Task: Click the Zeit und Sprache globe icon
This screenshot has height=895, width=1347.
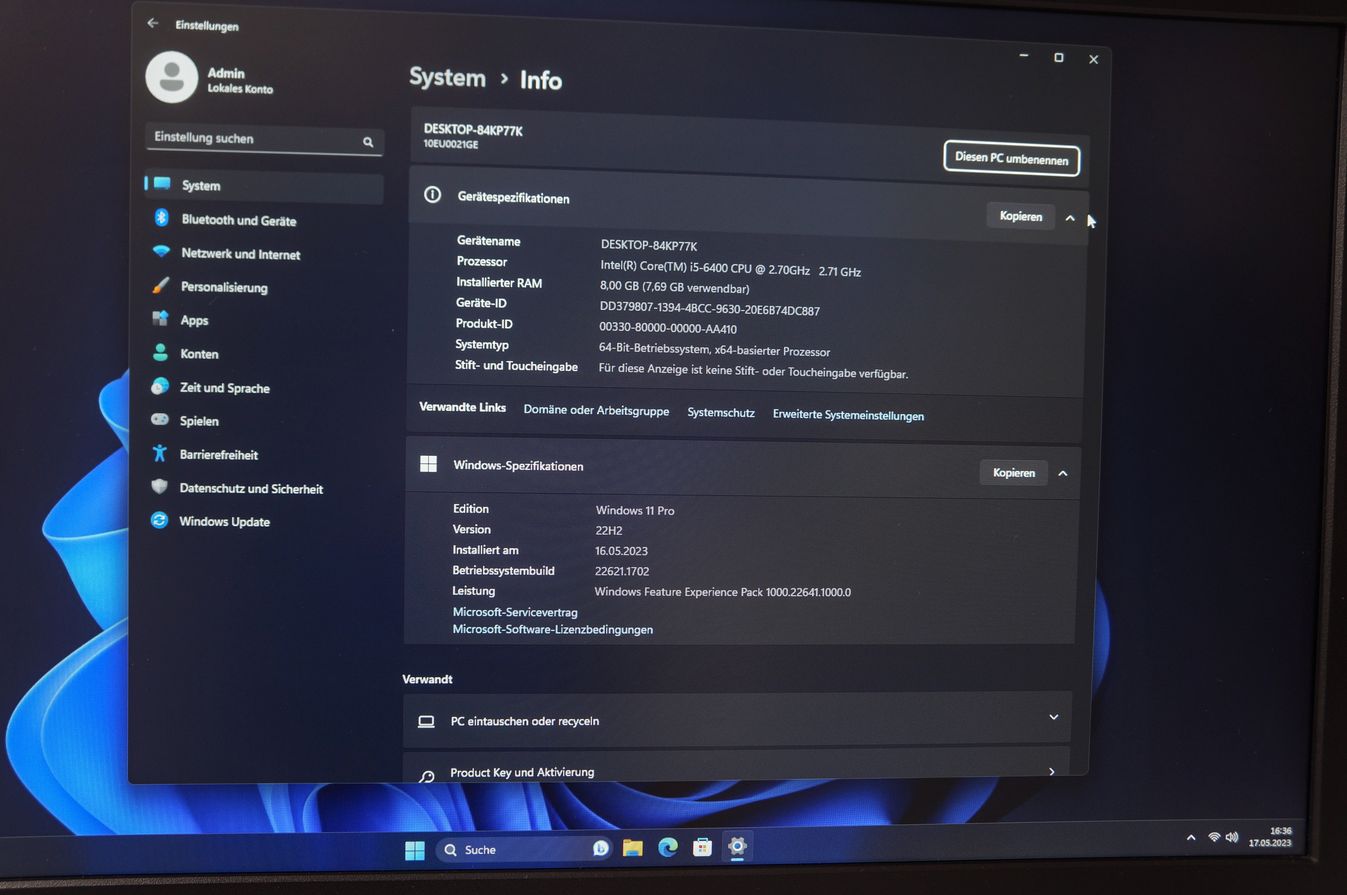Action: click(160, 386)
